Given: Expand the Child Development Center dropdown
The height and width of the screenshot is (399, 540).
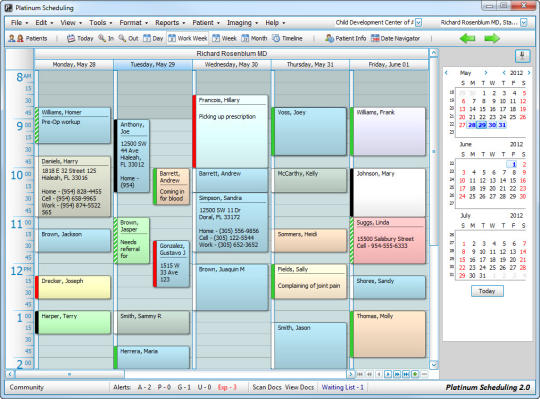Looking at the screenshot, I should tap(418, 23).
